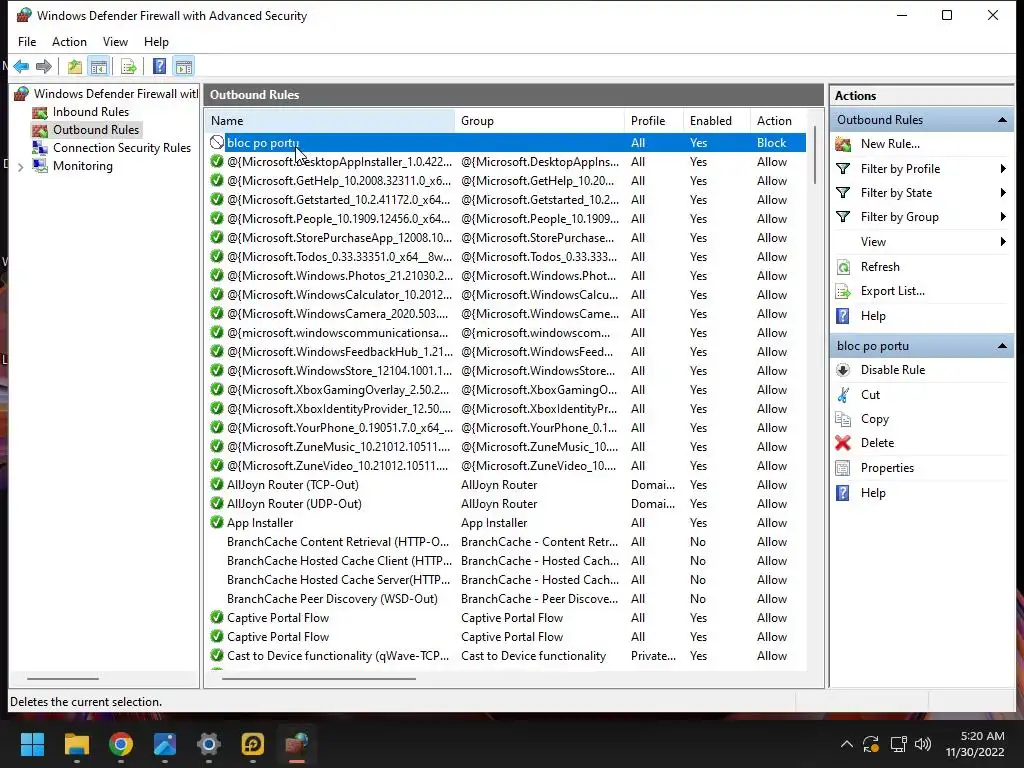
Task: Select BranchCache Hosted Cache Client rule
Action: [x=506, y=561]
